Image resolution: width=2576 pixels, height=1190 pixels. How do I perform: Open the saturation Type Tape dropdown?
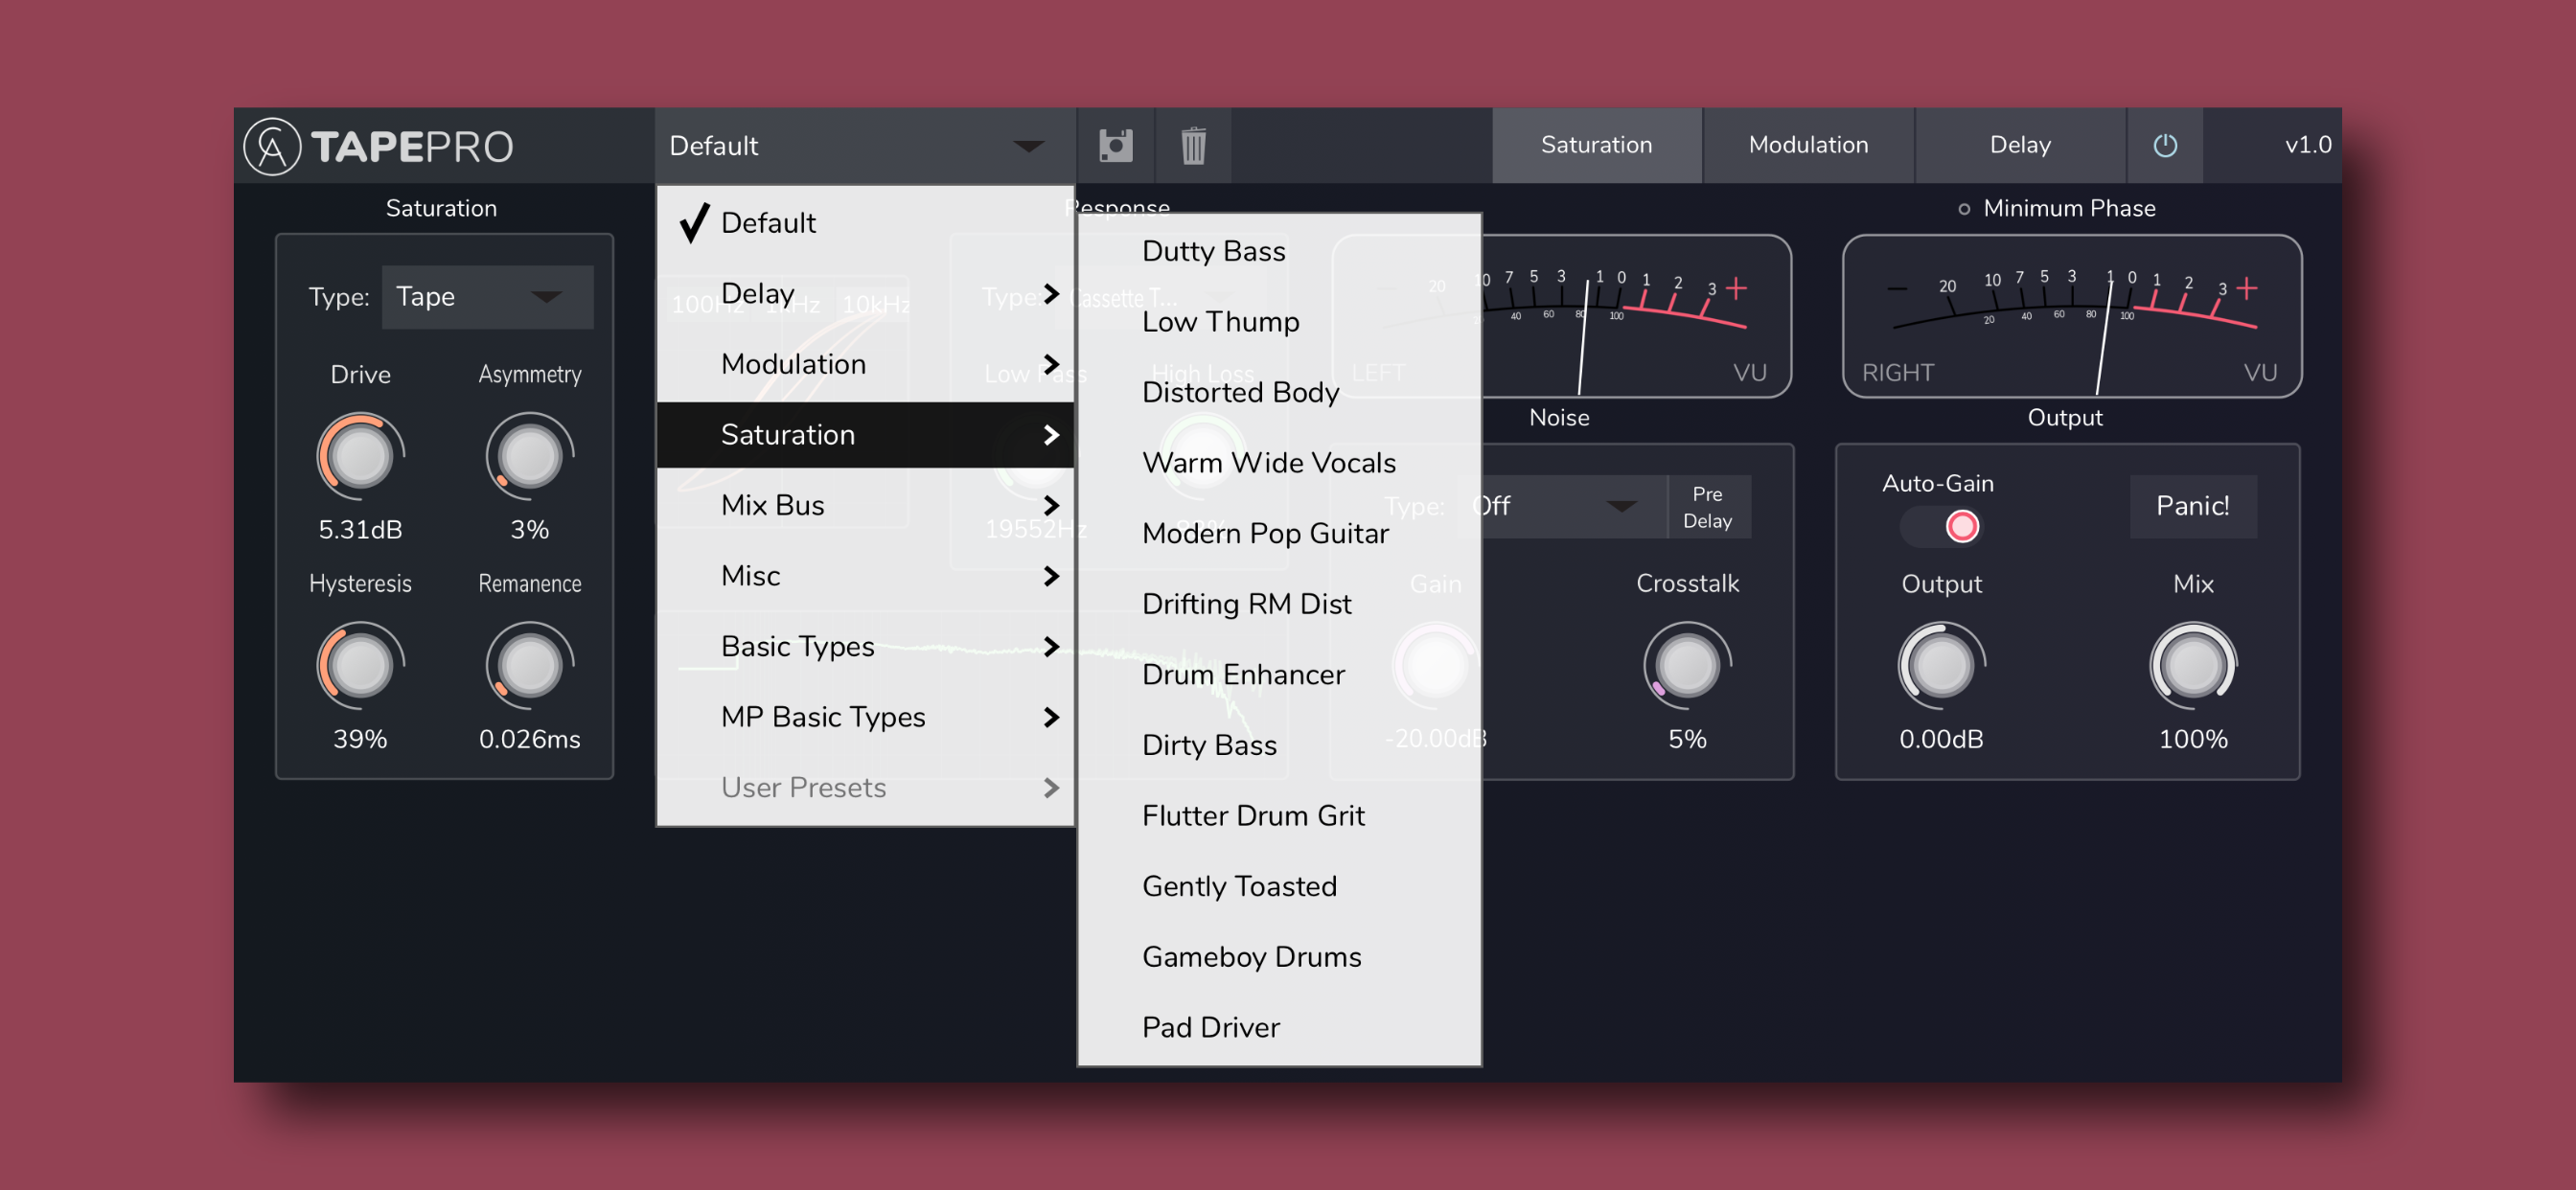click(487, 297)
